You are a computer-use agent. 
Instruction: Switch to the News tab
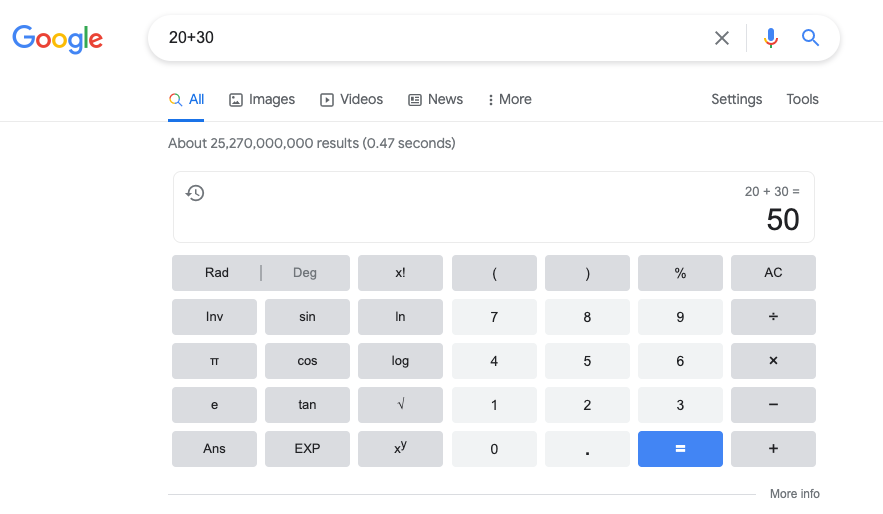(435, 99)
